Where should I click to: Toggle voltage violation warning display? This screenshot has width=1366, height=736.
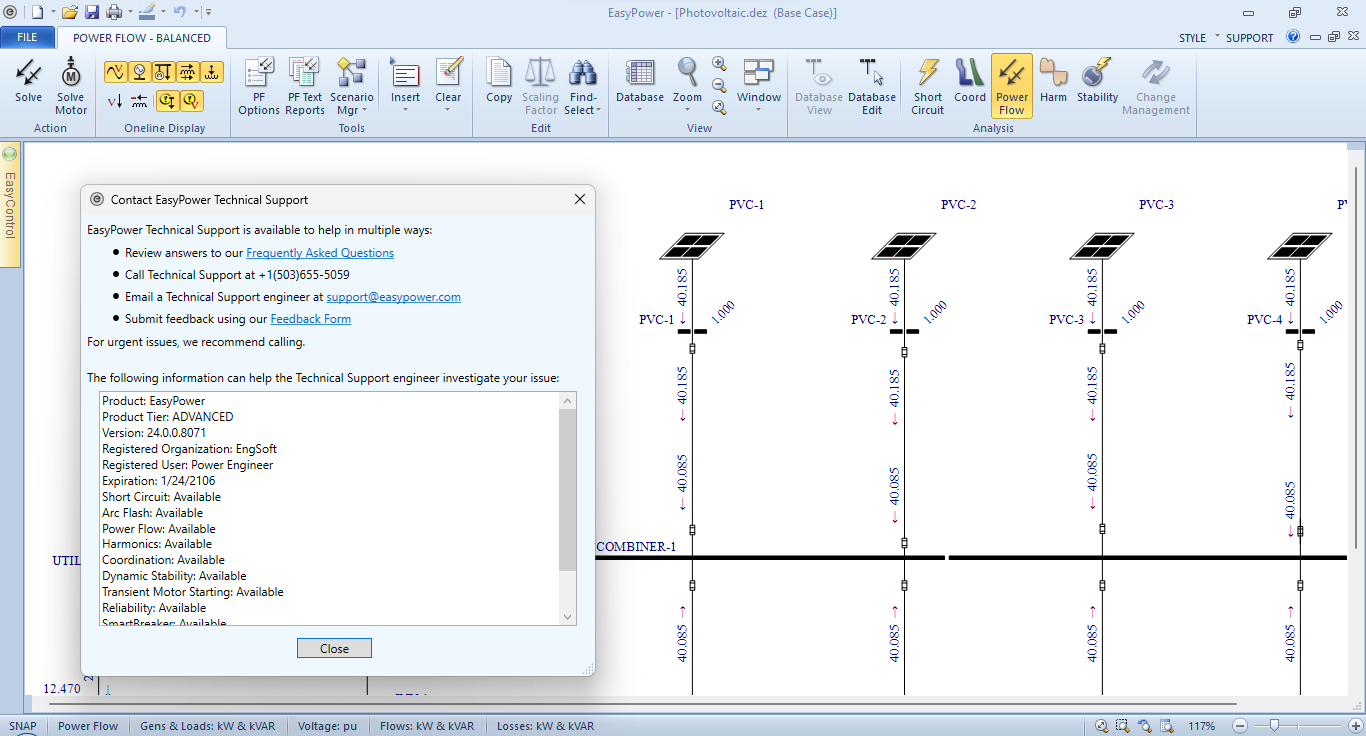[191, 100]
